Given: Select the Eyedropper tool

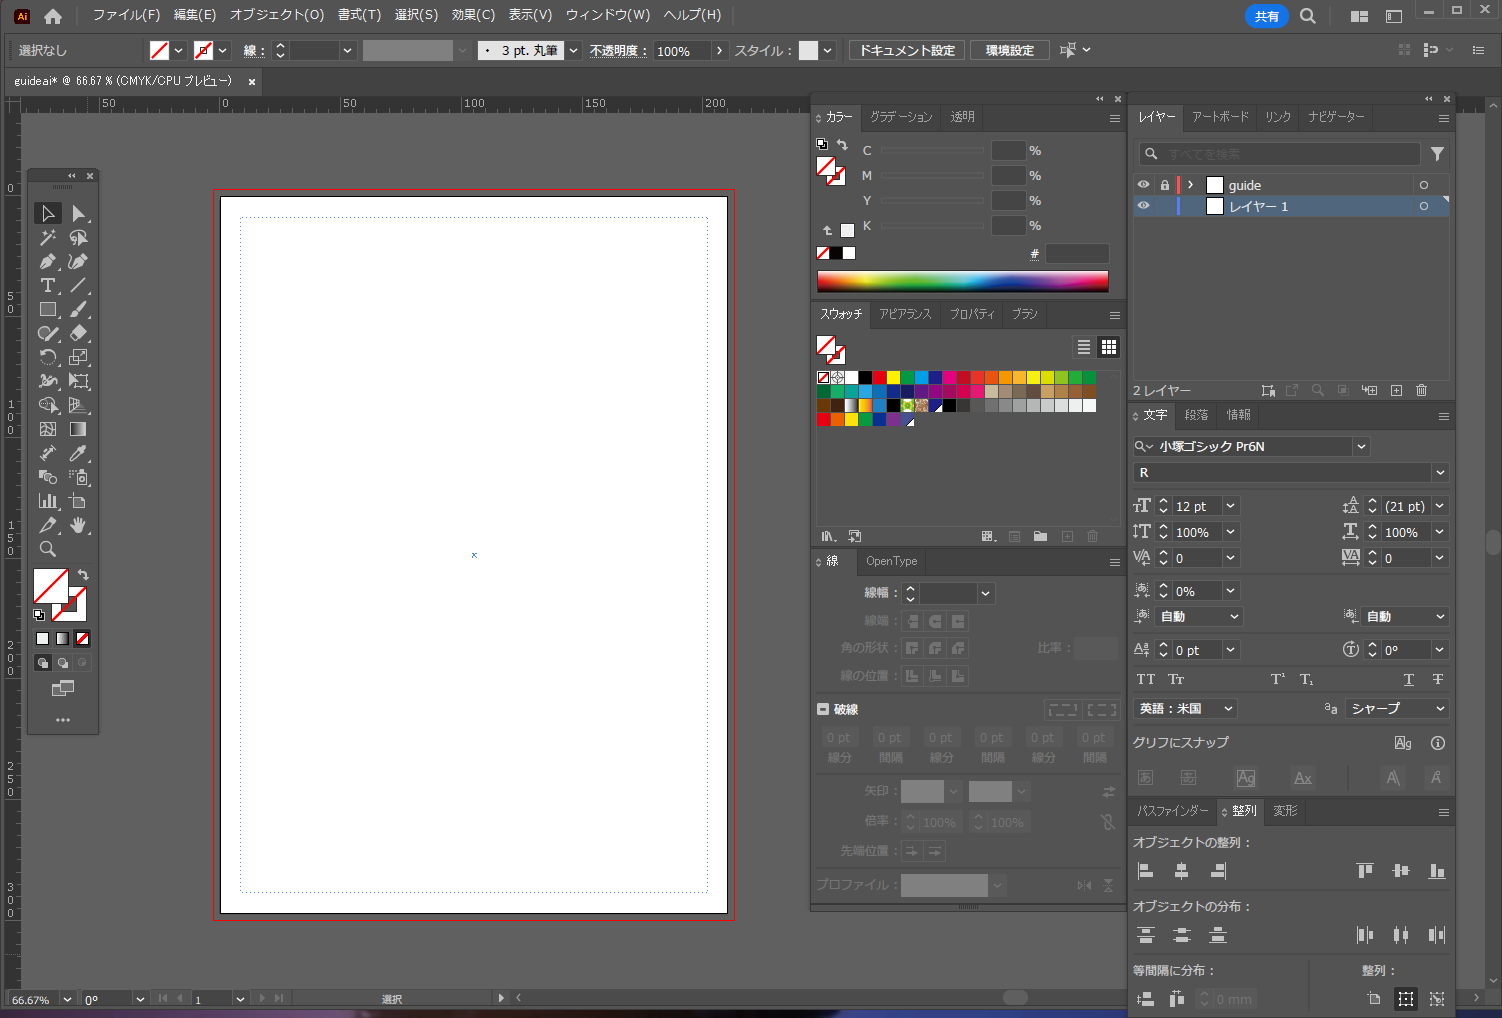Looking at the screenshot, I should [x=79, y=453].
